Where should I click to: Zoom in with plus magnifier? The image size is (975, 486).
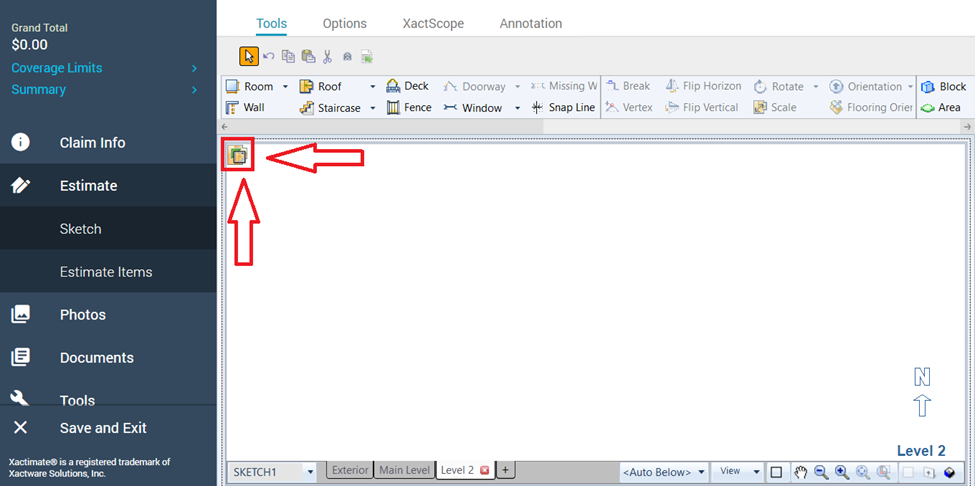point(842,472)
